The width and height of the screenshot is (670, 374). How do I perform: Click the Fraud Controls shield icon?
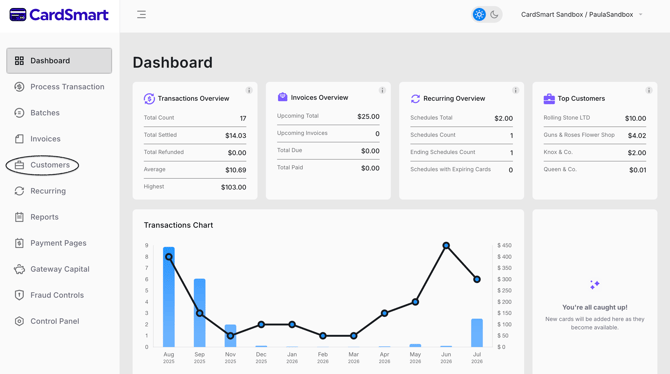(x=19, y=295)
